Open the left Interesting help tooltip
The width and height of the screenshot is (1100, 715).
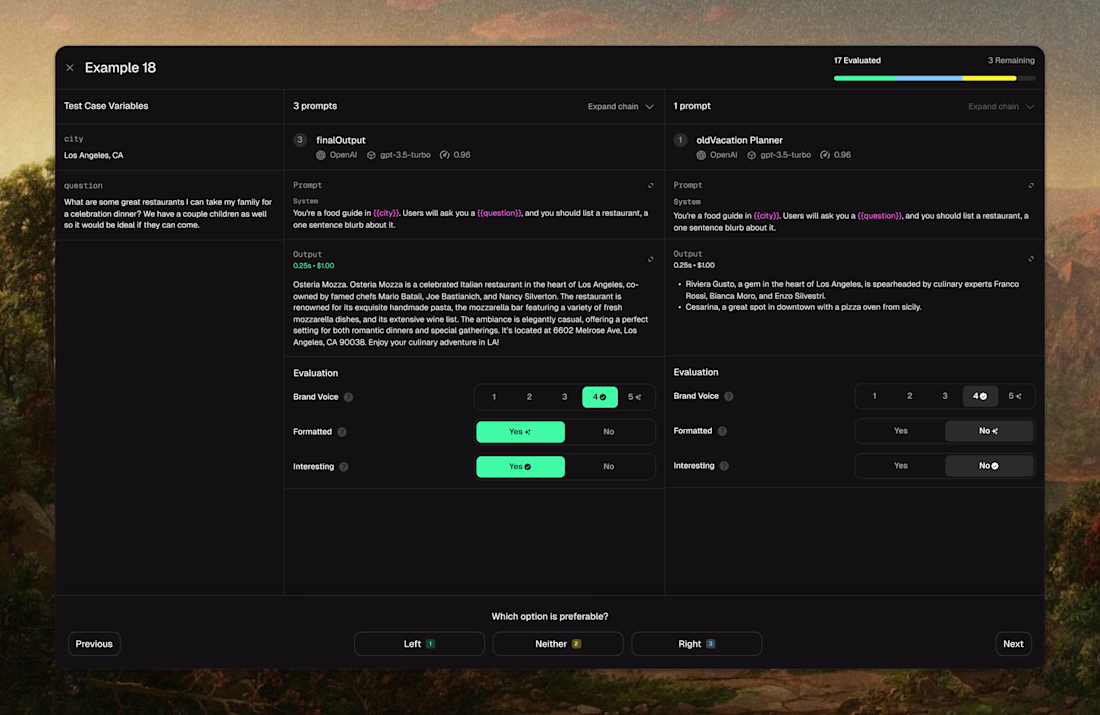344,467
